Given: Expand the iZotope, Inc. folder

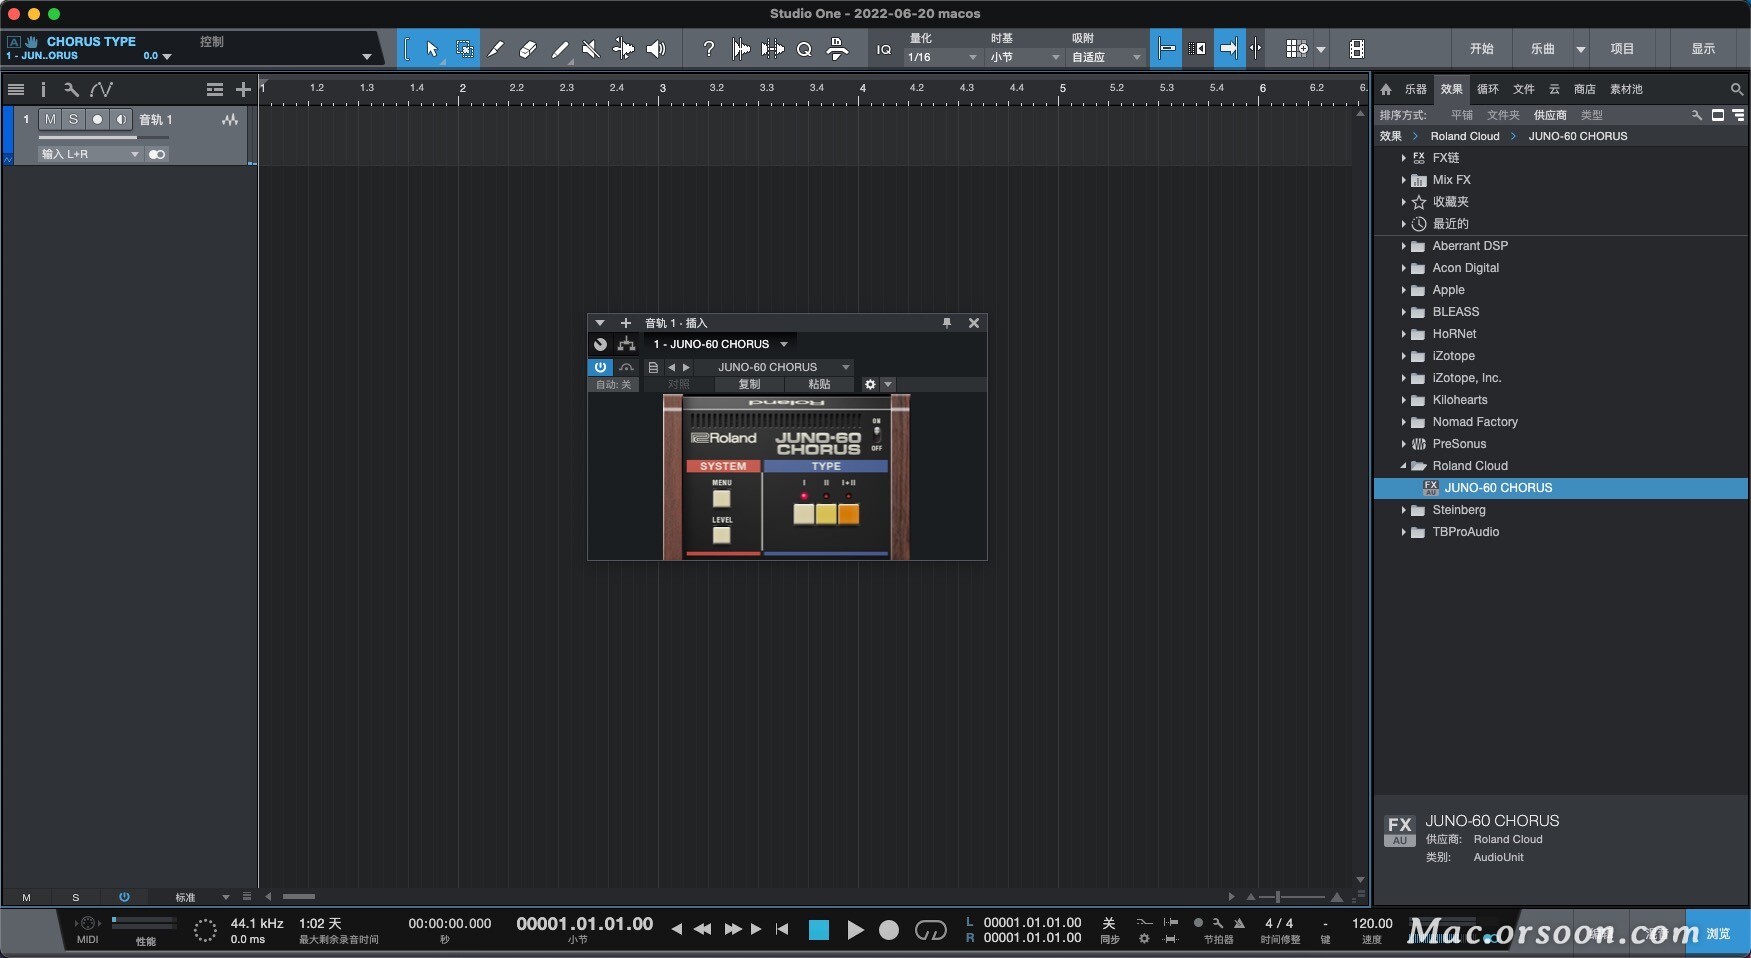Looking at the screenshot, I should [1403, 378].
